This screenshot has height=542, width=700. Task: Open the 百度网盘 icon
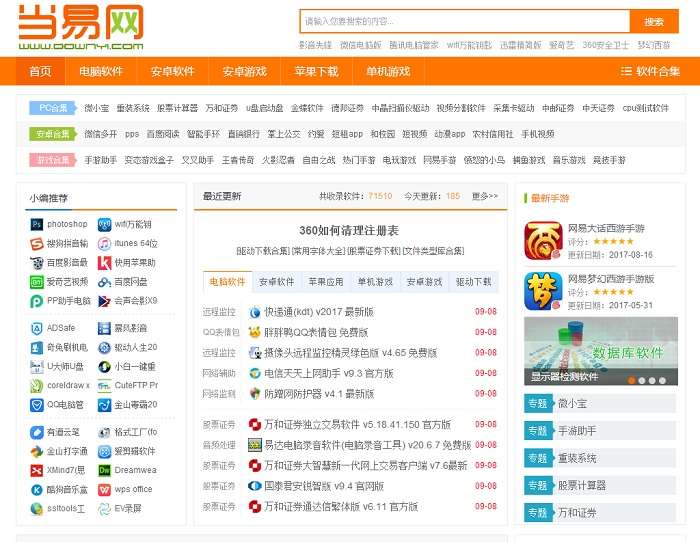click(104, 282)
